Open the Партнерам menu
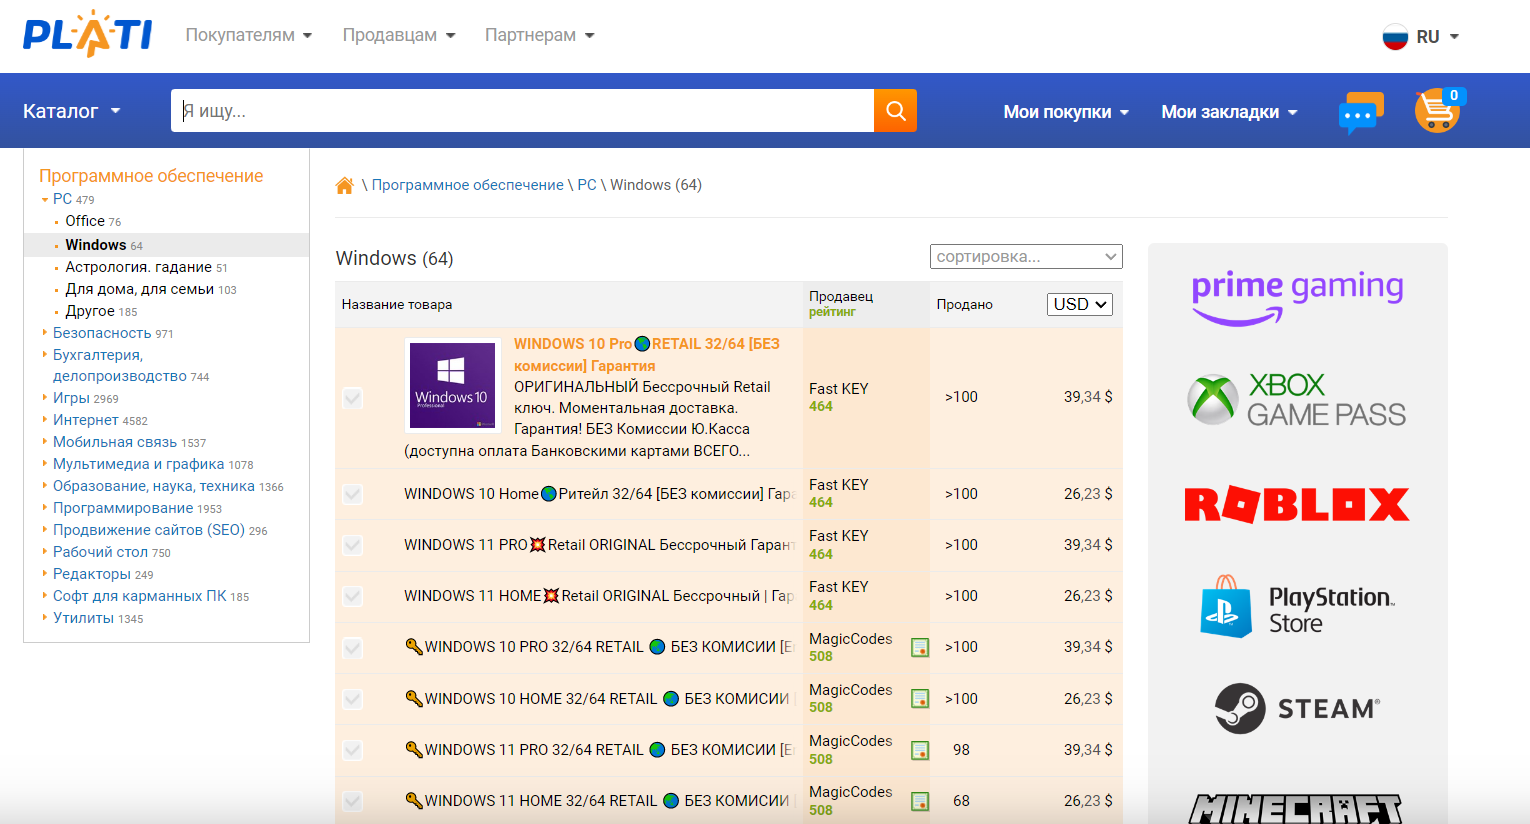The width and height of the screenshot is (1530, 824). pyautogui.click(x=540, y=35)
